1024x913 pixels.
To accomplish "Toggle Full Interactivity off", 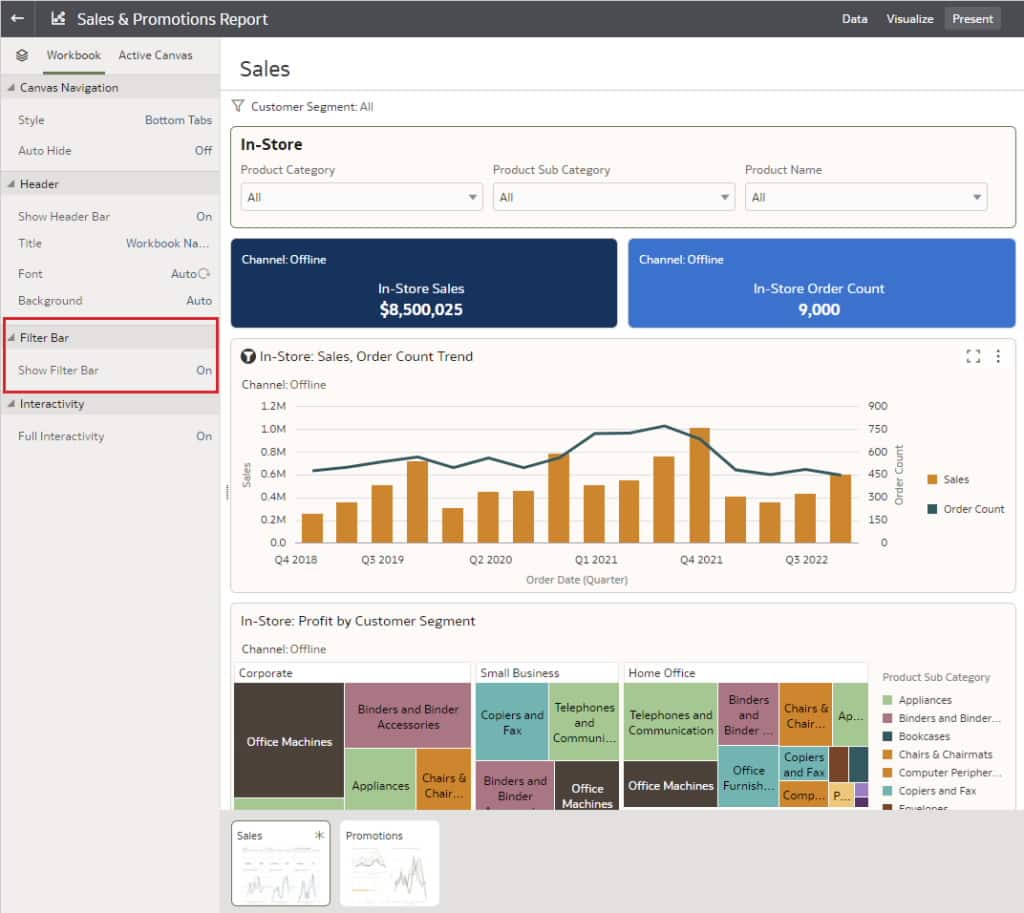I will coord(202,436).
